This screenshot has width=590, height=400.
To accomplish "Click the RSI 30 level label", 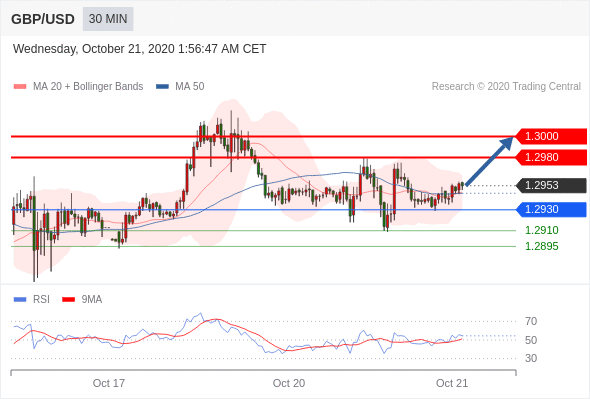I will pos(531,358).
